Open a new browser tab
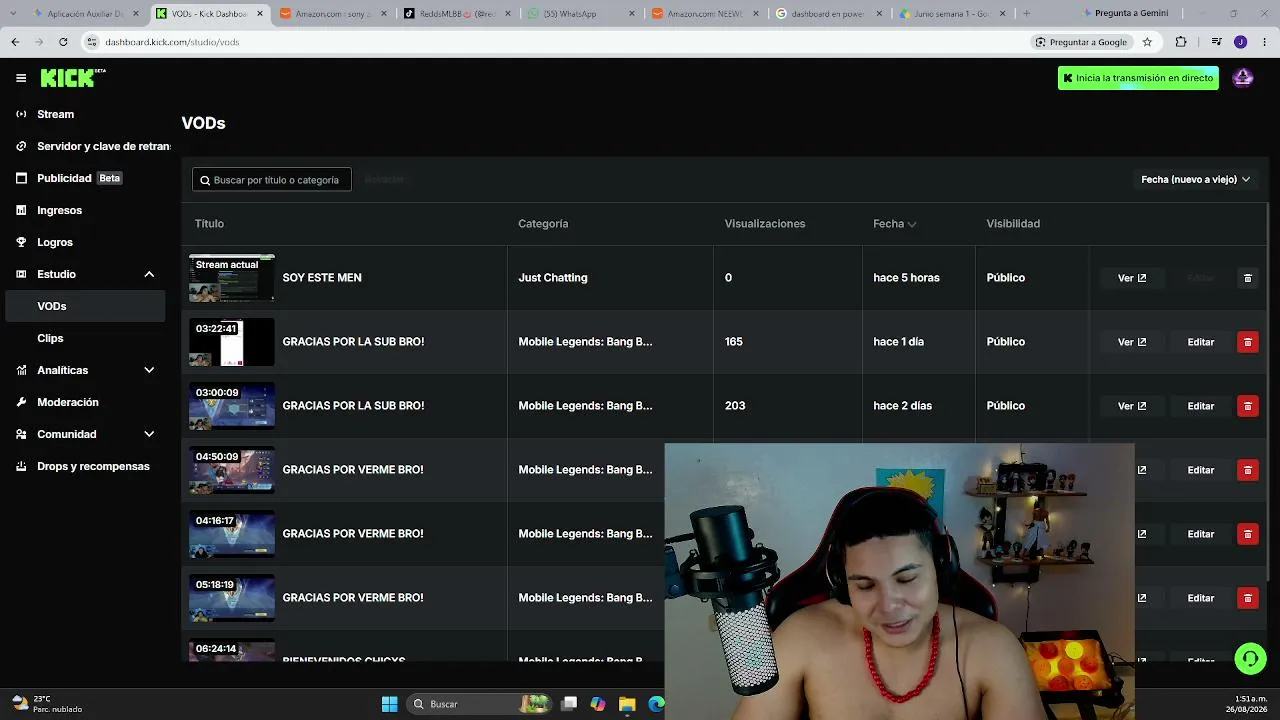Screen dimensions: 1280x720 pos(1026,14)
